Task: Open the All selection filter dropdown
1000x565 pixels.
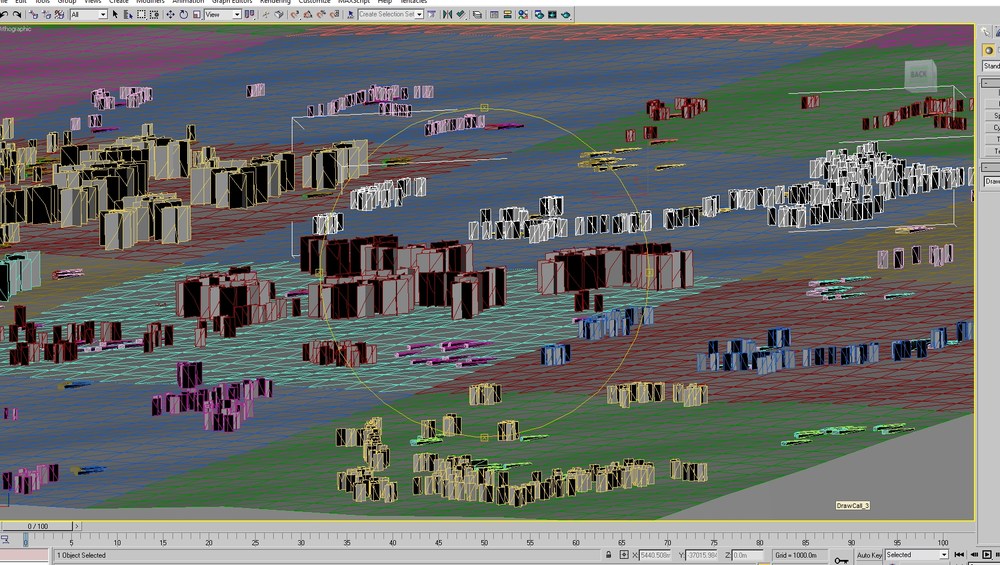Action: 88,15
